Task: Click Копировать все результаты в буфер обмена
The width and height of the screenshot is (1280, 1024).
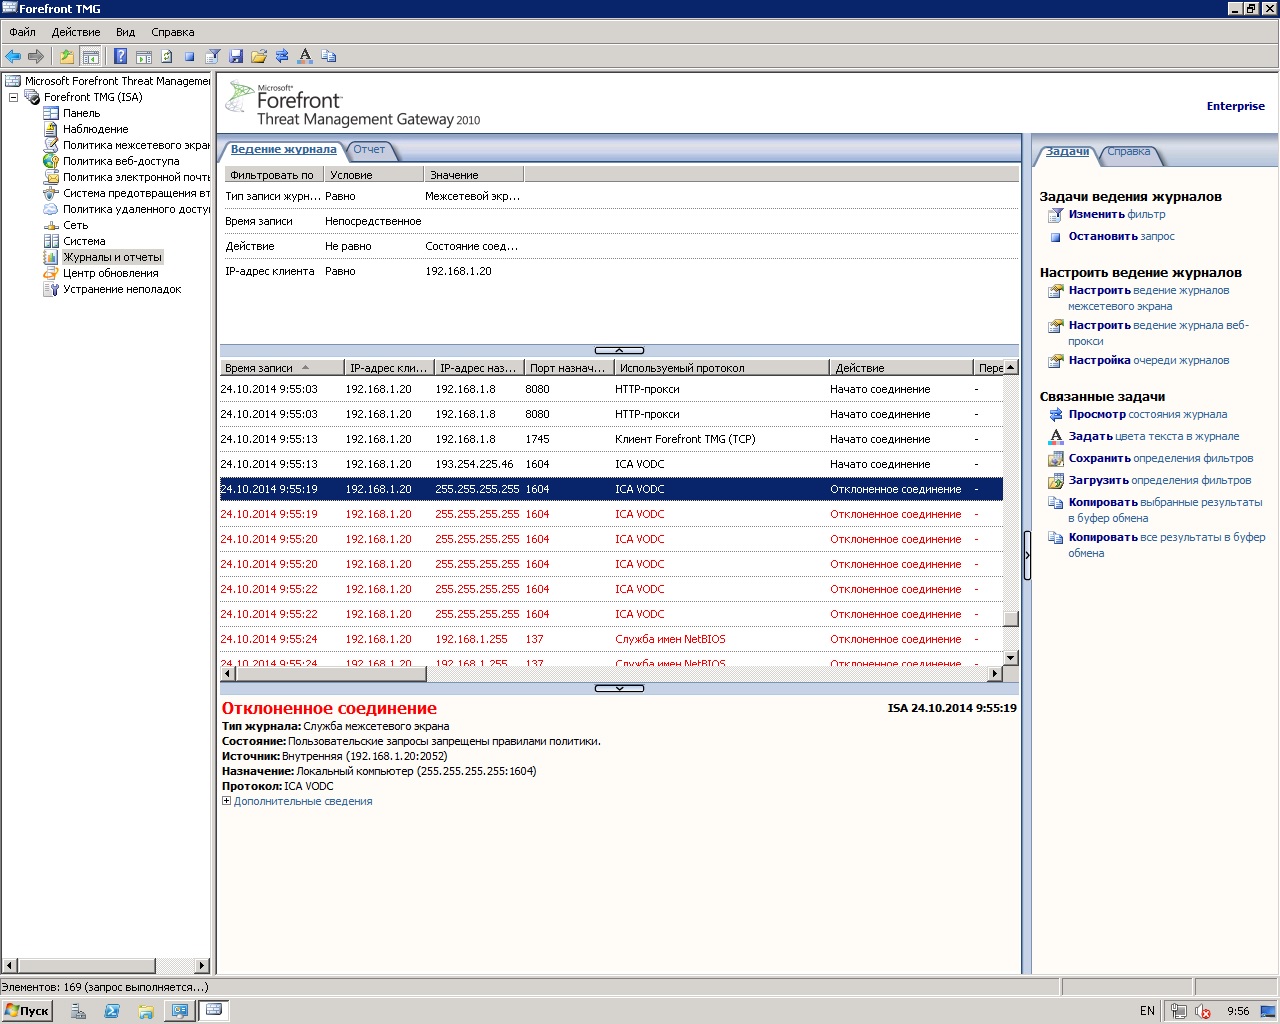Action: (x=1166, y=545)
